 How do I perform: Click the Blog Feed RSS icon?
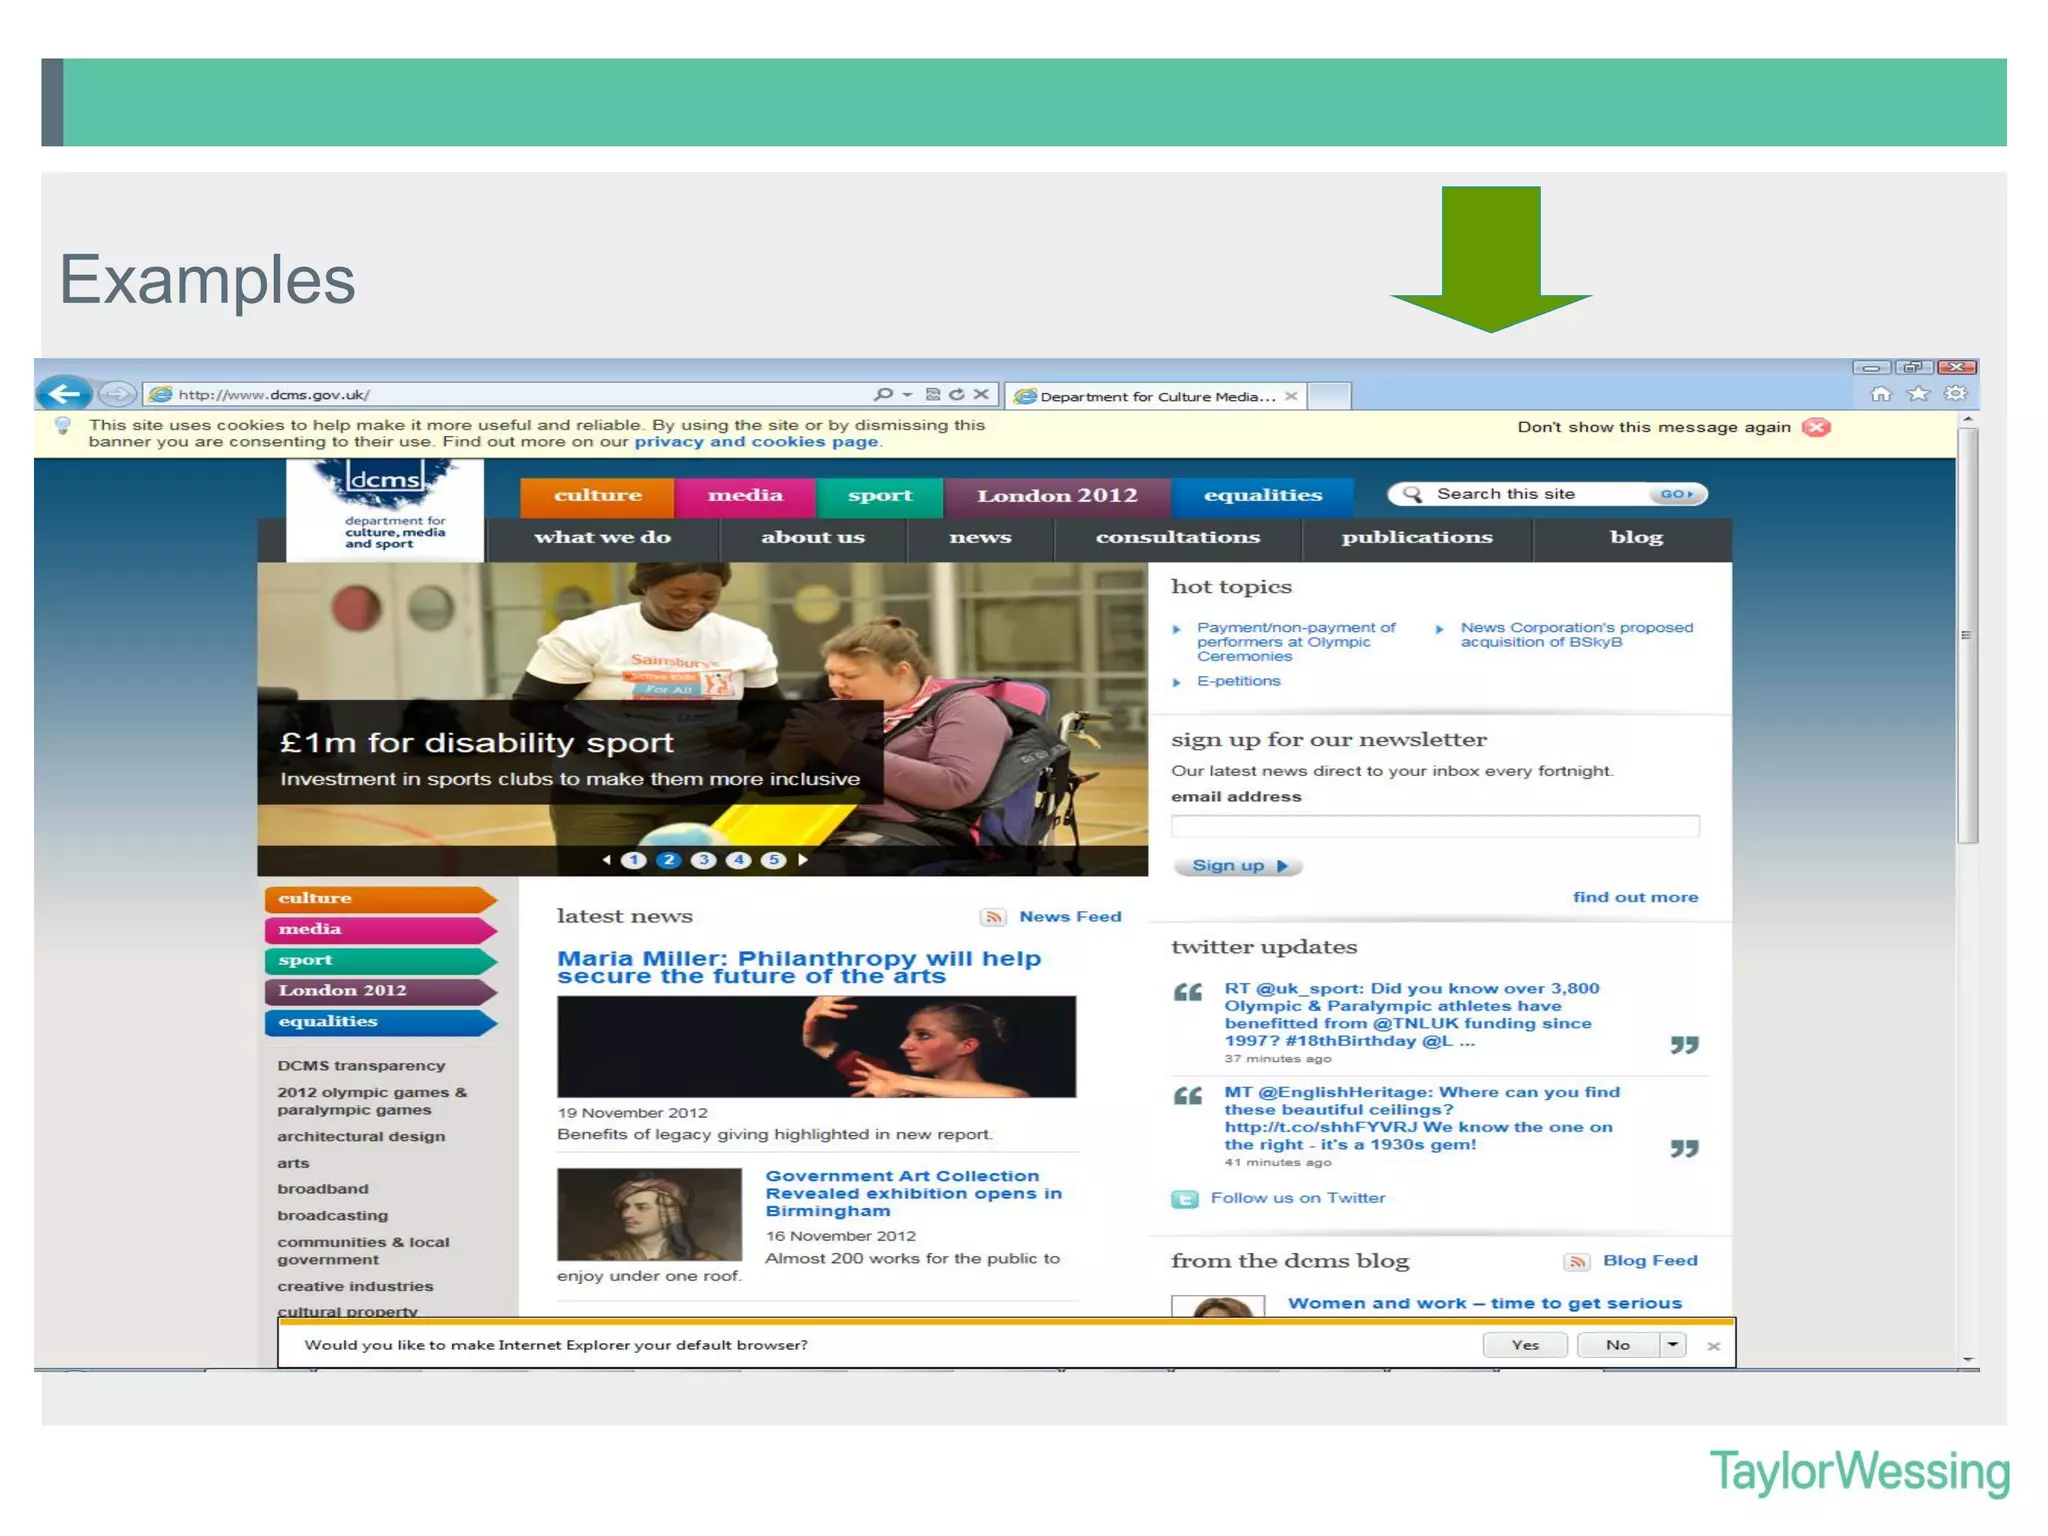[1577, 1262]
